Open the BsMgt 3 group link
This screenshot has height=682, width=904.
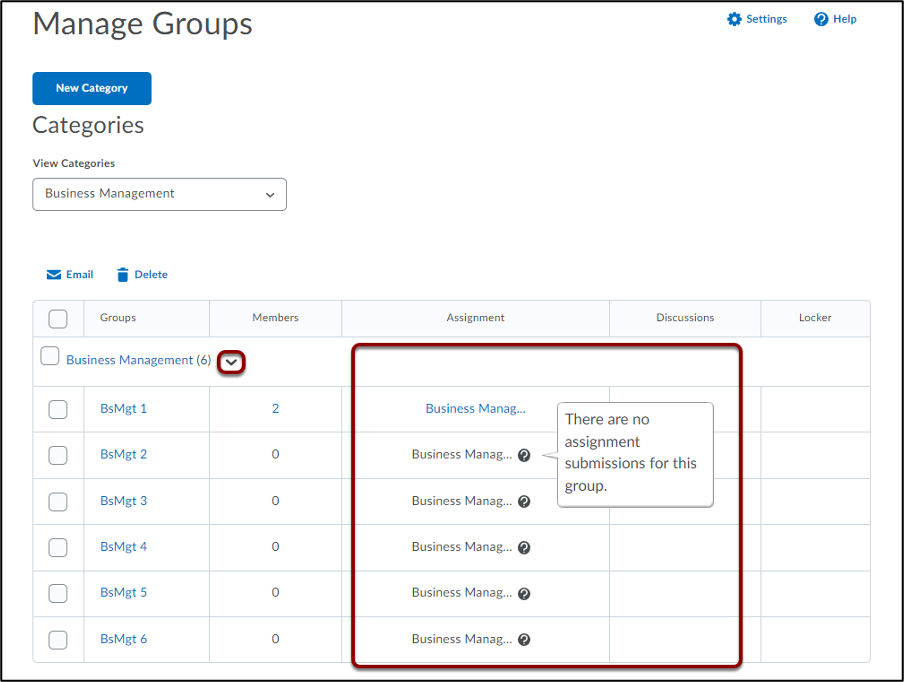coord(123,500)
